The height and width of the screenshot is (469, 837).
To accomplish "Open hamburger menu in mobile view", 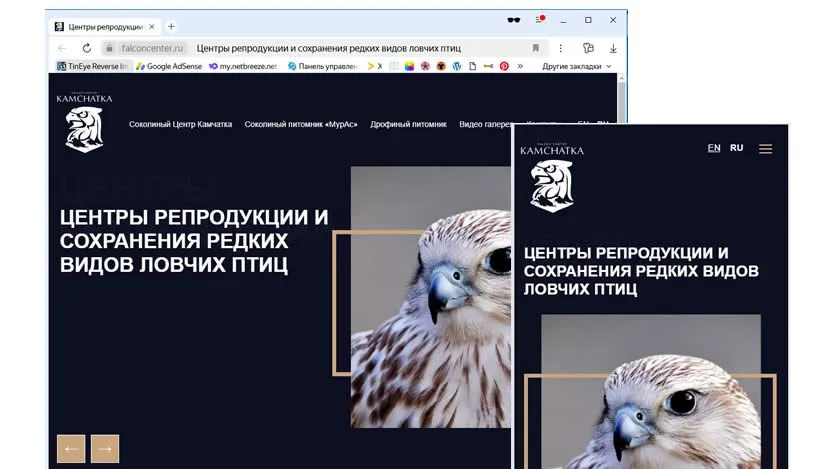I will point(765,149).
